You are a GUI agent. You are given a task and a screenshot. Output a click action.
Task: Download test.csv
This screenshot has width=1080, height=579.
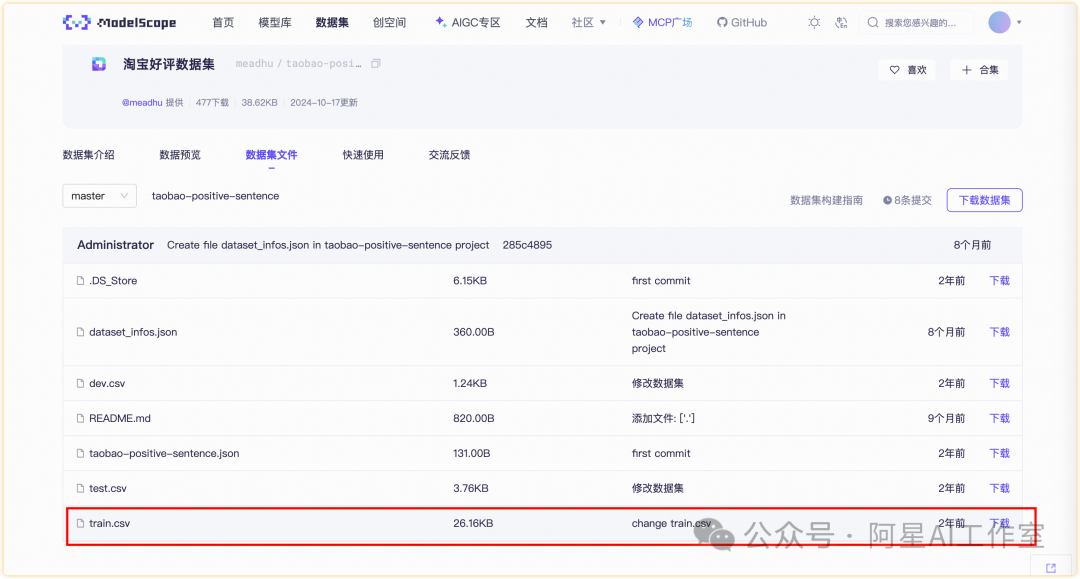999,489
